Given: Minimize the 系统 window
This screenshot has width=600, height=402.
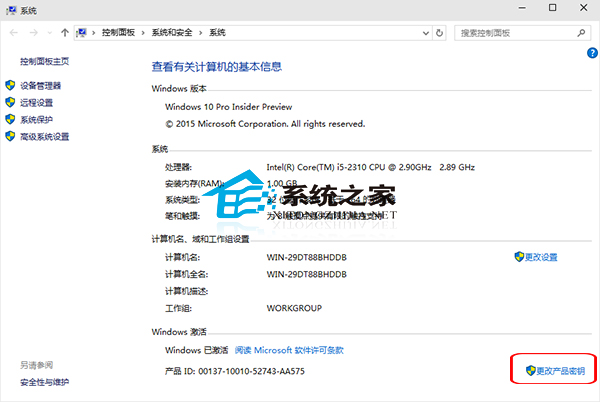Looking at the screenshot, I should coord(522,8).
